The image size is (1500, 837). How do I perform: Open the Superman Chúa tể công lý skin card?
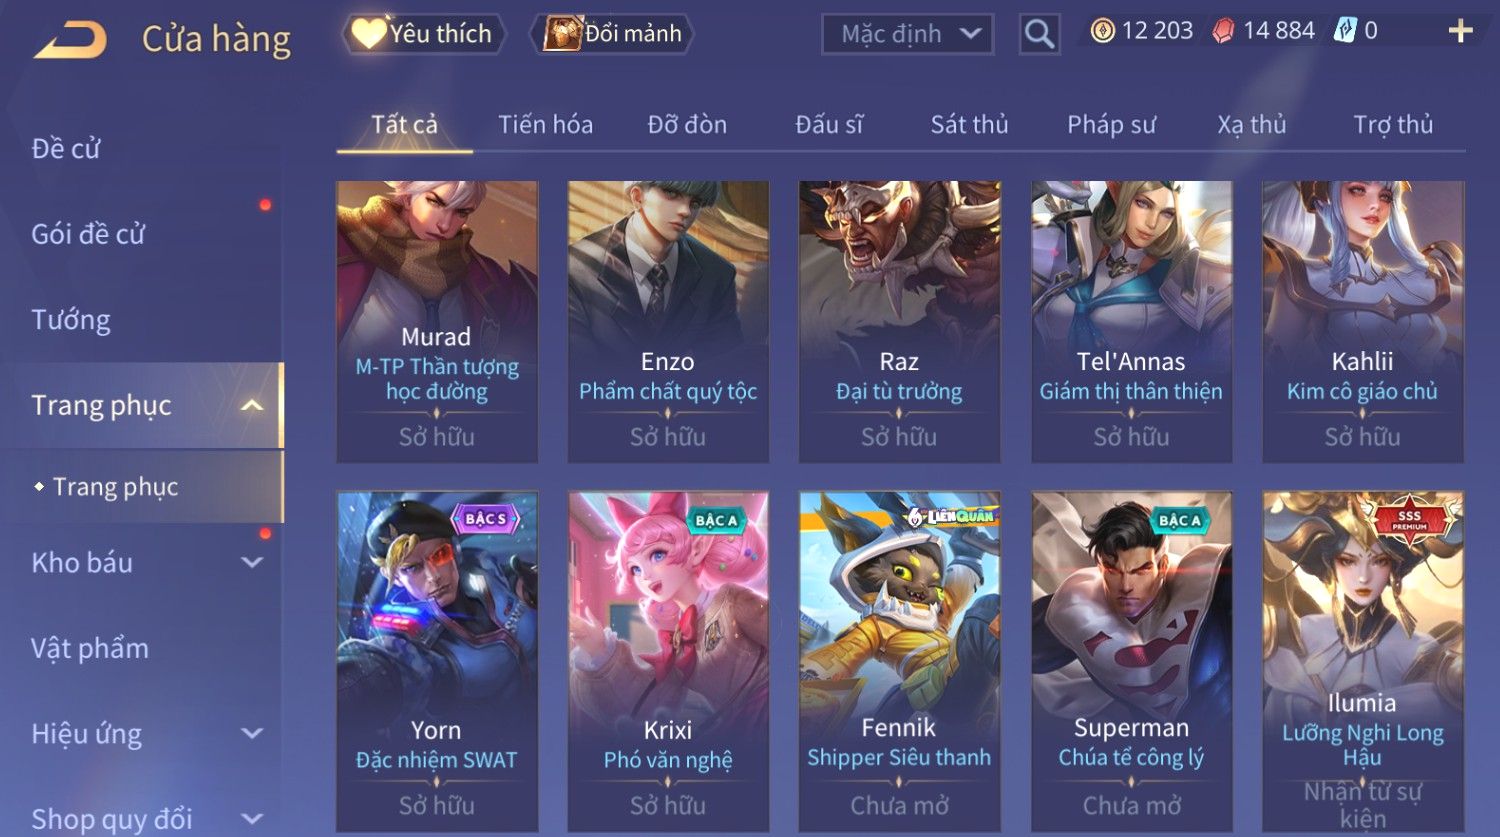(x=1131, y=661)
